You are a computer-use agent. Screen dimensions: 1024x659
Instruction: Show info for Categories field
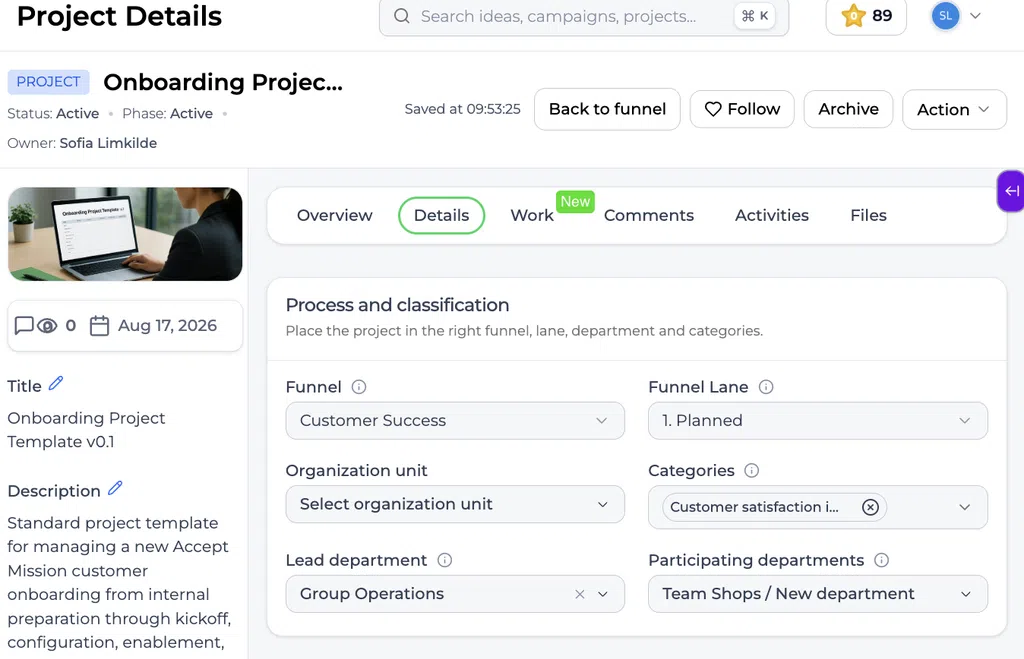[x=752, y=470]
